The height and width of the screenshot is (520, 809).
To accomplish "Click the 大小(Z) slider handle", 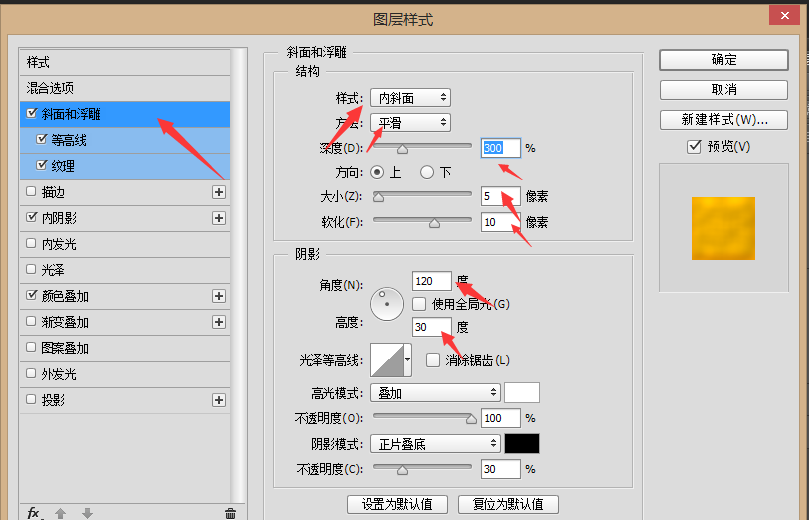I will pos(379,197).
